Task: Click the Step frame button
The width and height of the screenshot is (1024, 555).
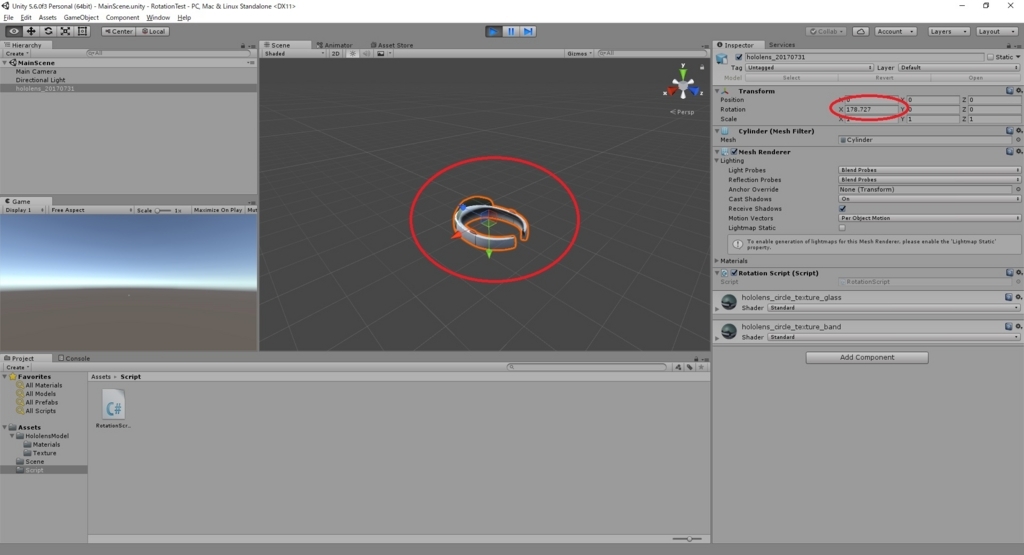Action: [528, 31]
